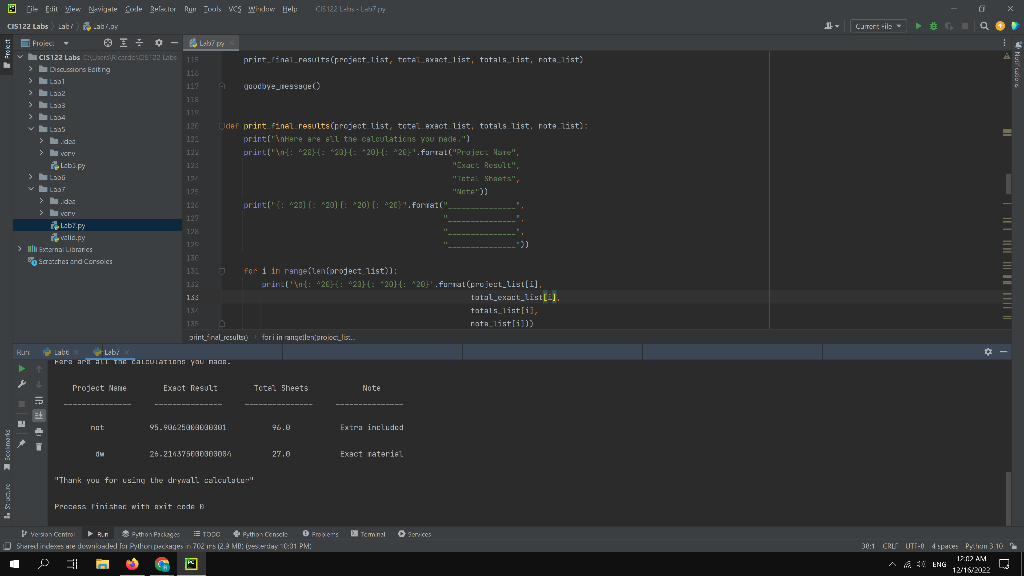Open Search Everywhere magnifier icon
The height and width of the screenshot is (576, 1024).
[x=984, y=26]
